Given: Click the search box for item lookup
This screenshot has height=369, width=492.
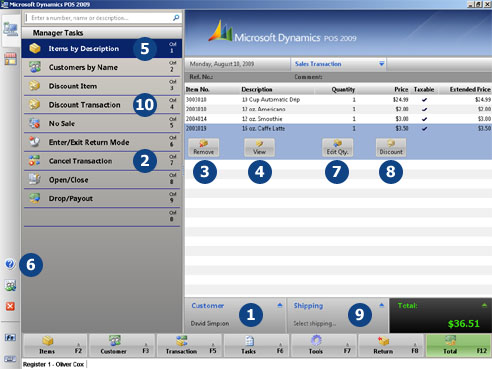Looking at the screenshot, I should (103, 18).
